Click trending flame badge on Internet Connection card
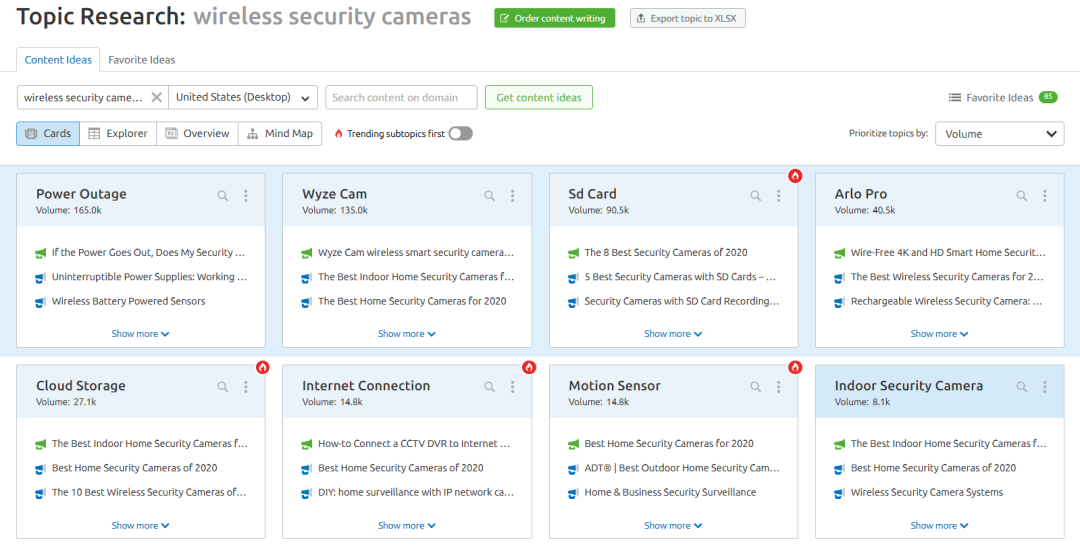This screenshot has width=1080, height=551. pos(529,367)
